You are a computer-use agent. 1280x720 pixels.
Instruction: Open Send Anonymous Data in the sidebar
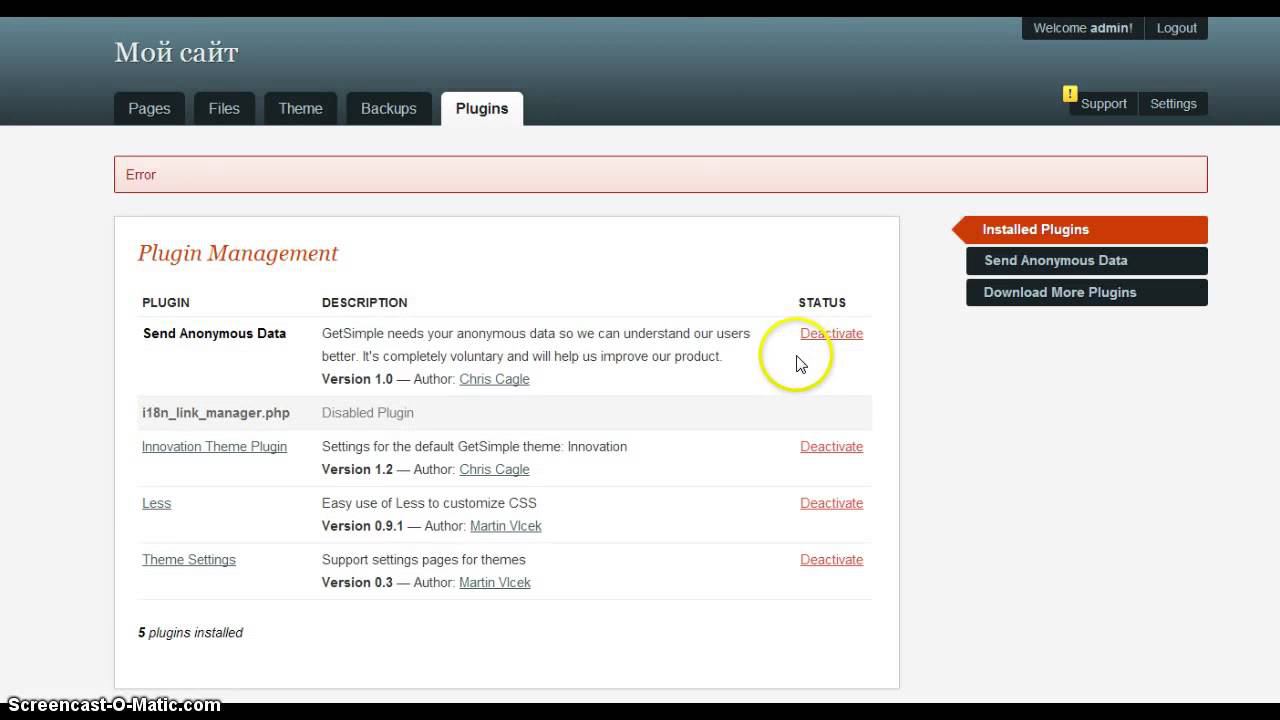tap(1087, 261)
